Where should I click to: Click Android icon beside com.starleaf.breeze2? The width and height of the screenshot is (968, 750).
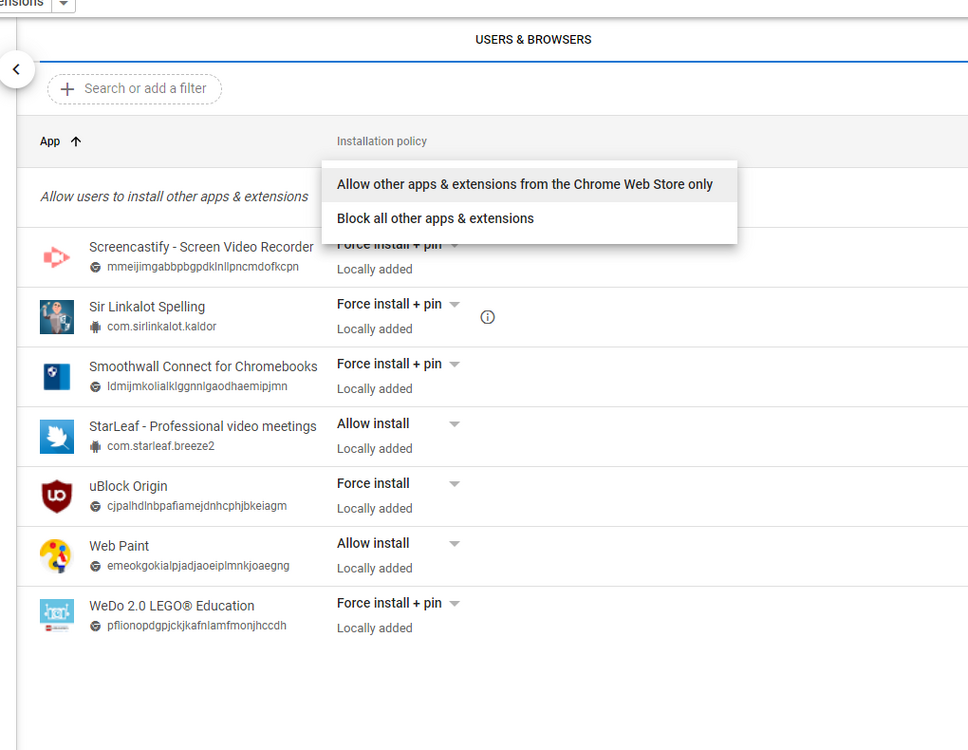(95, 446)
